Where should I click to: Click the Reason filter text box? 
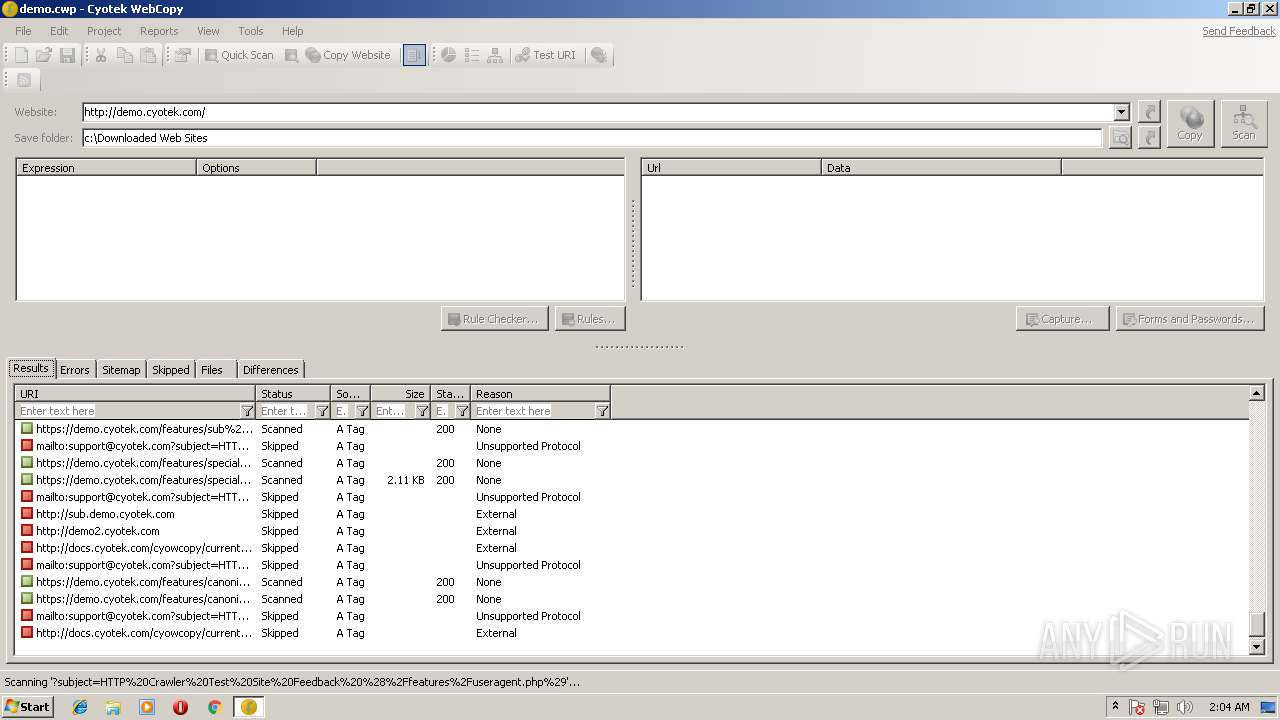coord(534,411)
